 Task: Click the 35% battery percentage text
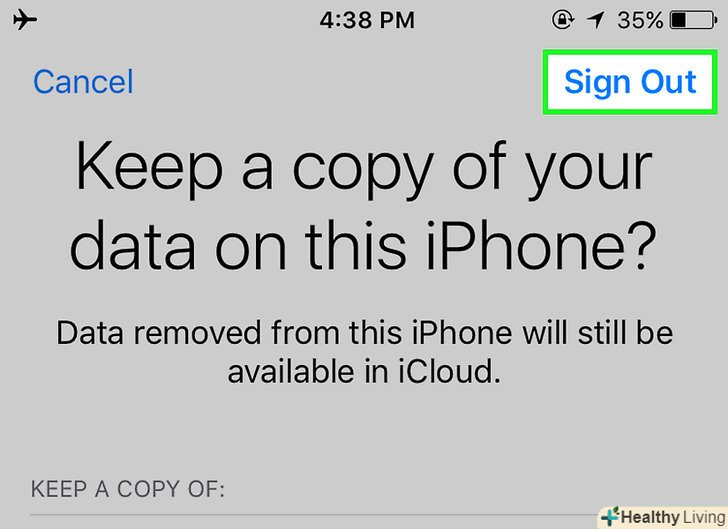640,20
